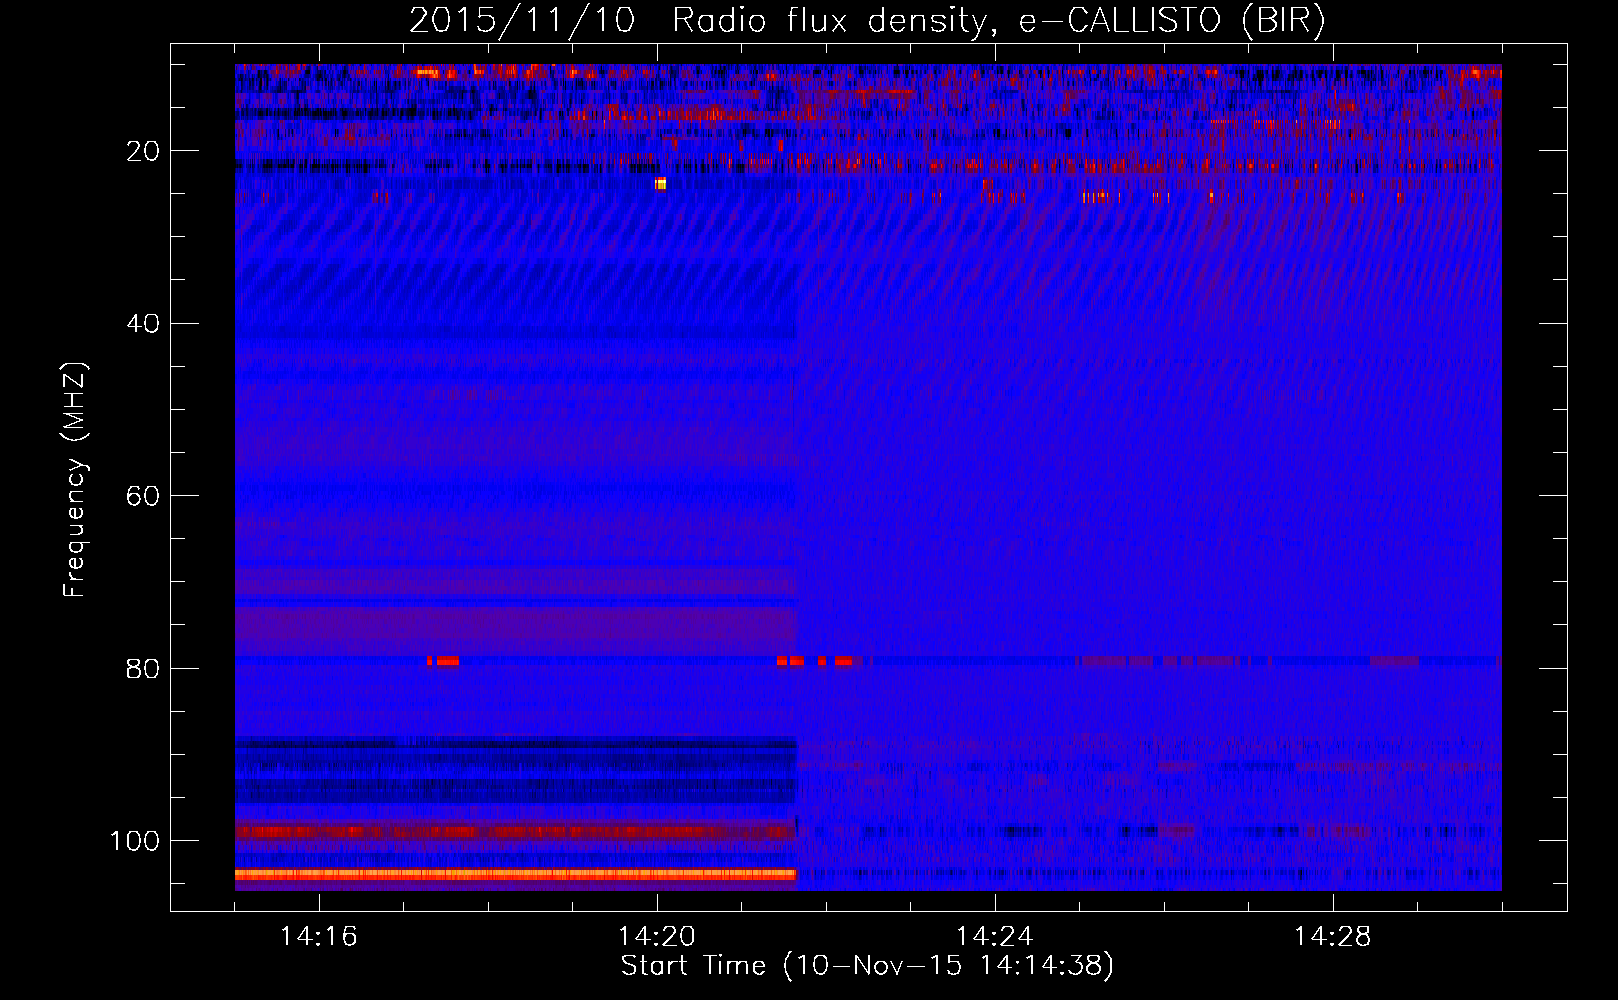This screenshot has width=1618, height=1000.
Task: Select the red burst cluster at 80 MHz near 14:22
Action: [x=815, y=661]
